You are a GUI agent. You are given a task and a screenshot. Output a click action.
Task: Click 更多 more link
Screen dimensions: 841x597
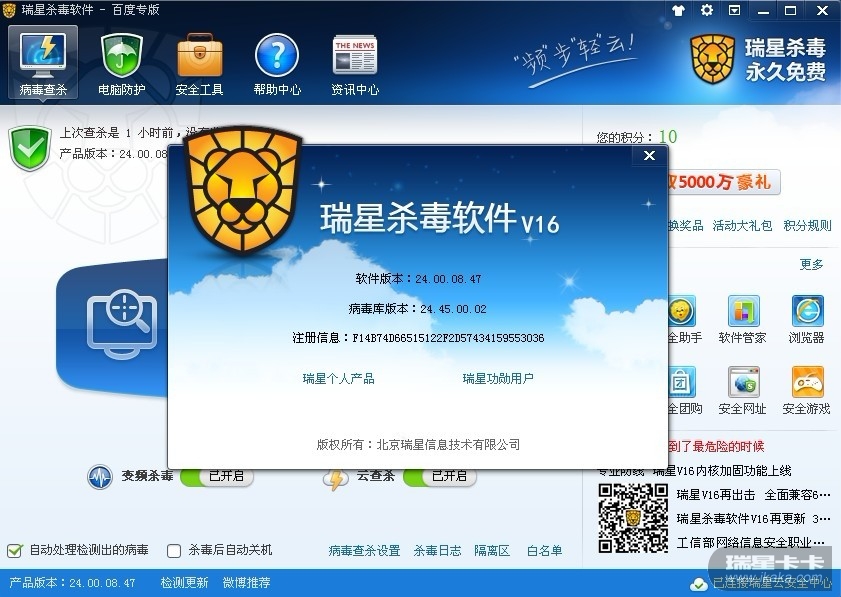click(811, 264)
